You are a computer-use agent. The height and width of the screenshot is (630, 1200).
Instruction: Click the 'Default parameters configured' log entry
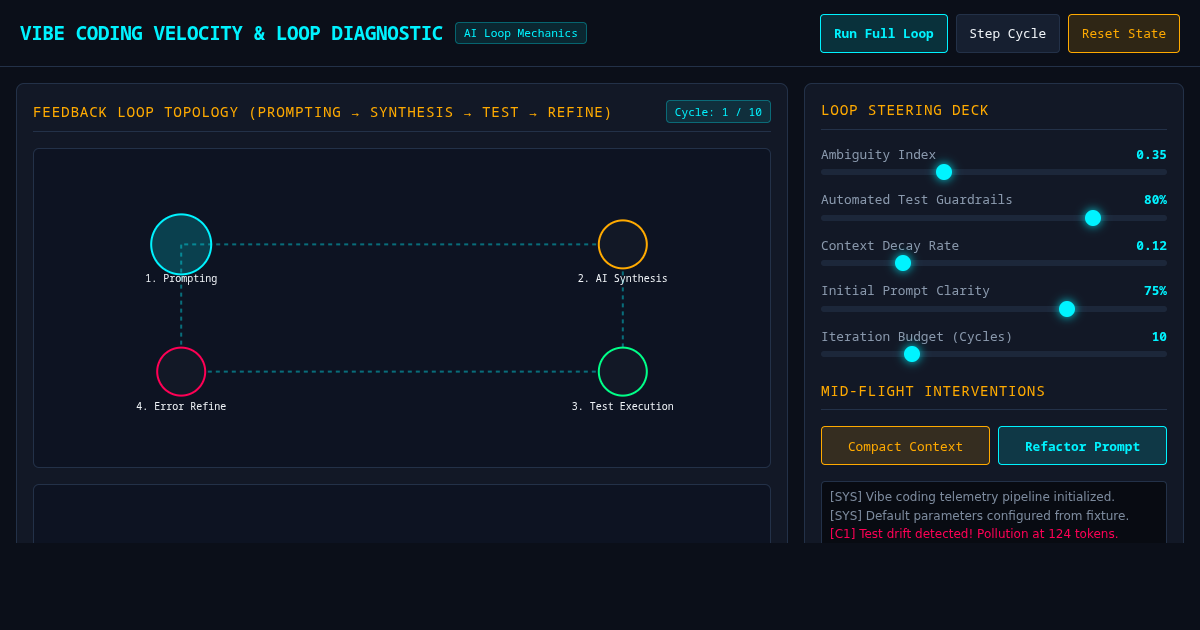(x=979, y=516)
